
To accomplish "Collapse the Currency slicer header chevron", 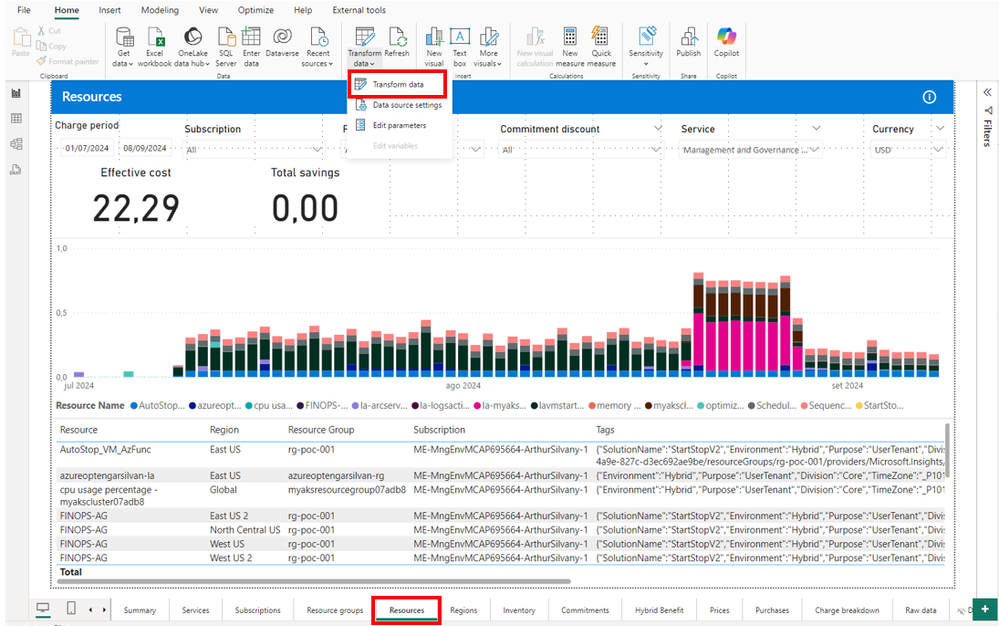I will click(940, 128).
